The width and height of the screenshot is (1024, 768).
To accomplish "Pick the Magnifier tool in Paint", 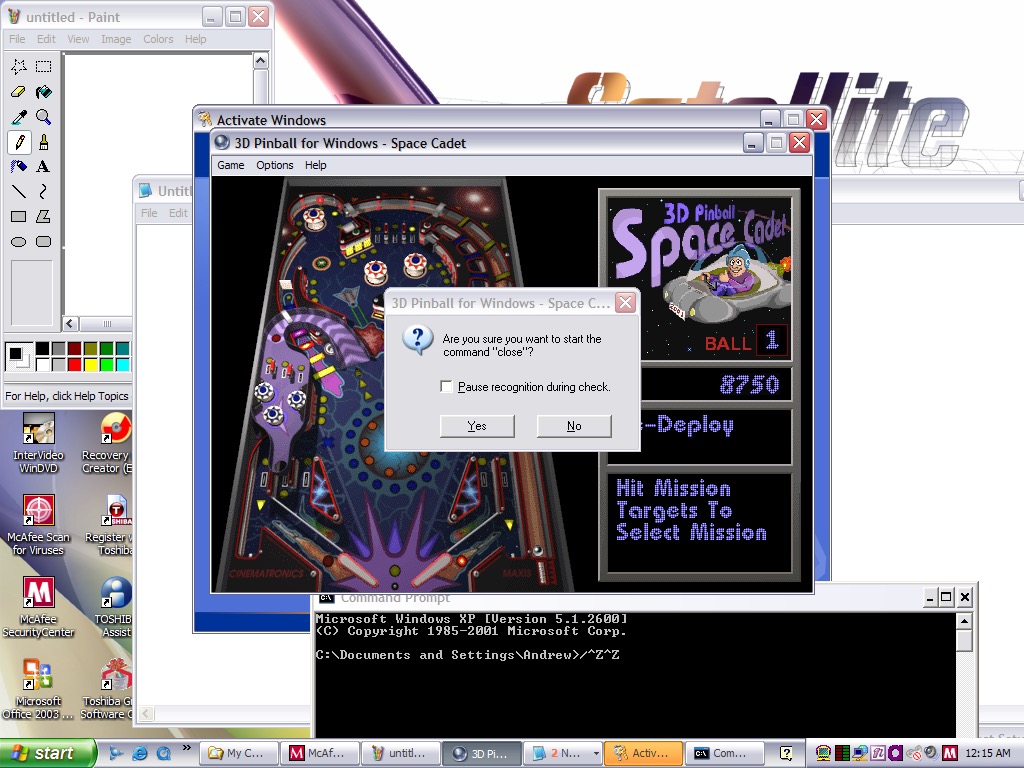I will click(x=43, y=117).
